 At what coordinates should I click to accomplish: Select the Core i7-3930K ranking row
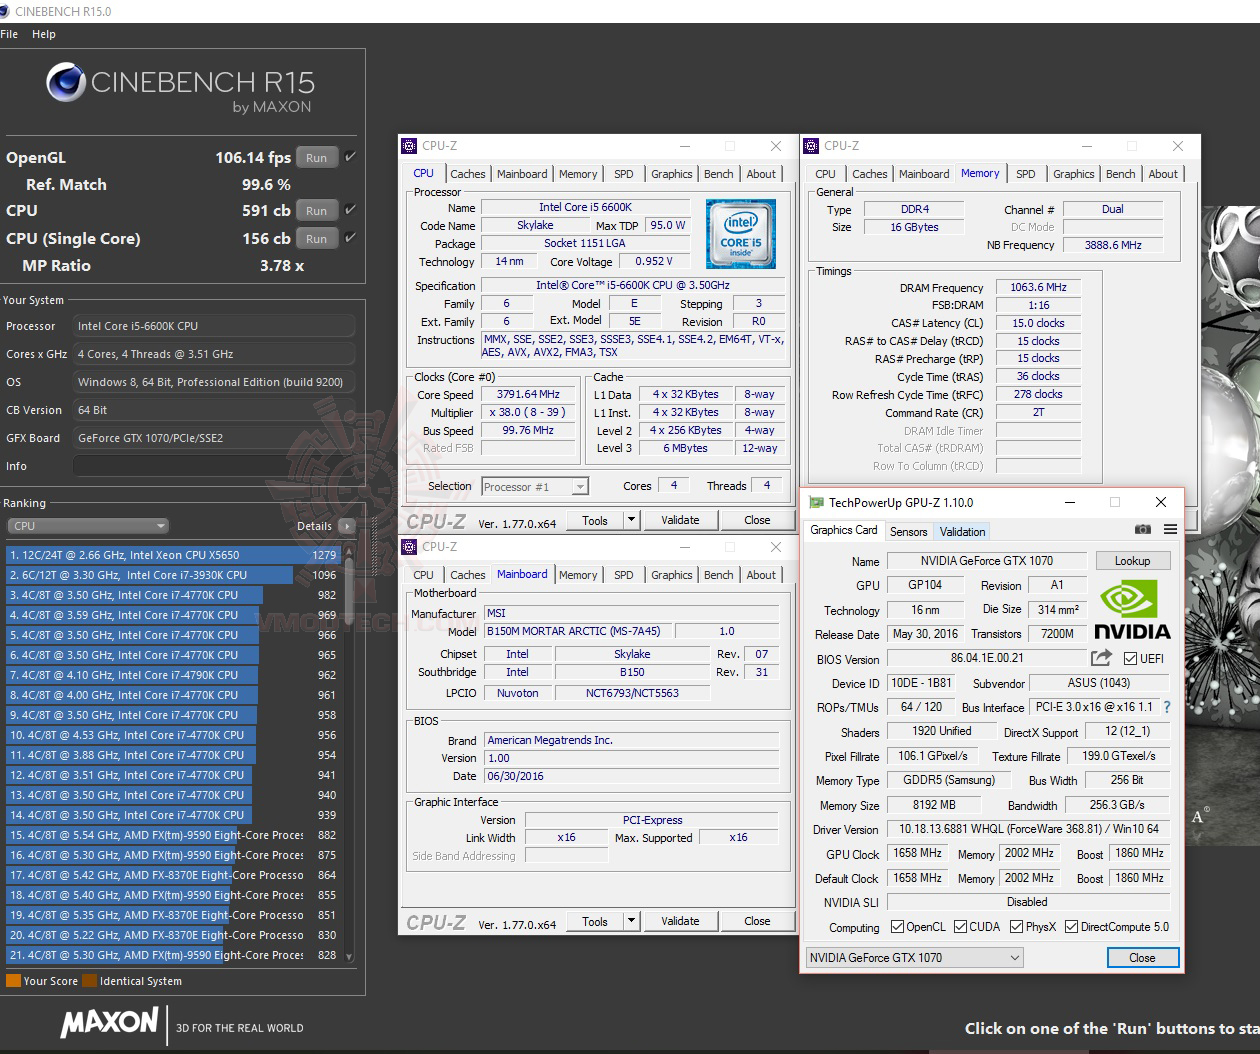(173, 575)
